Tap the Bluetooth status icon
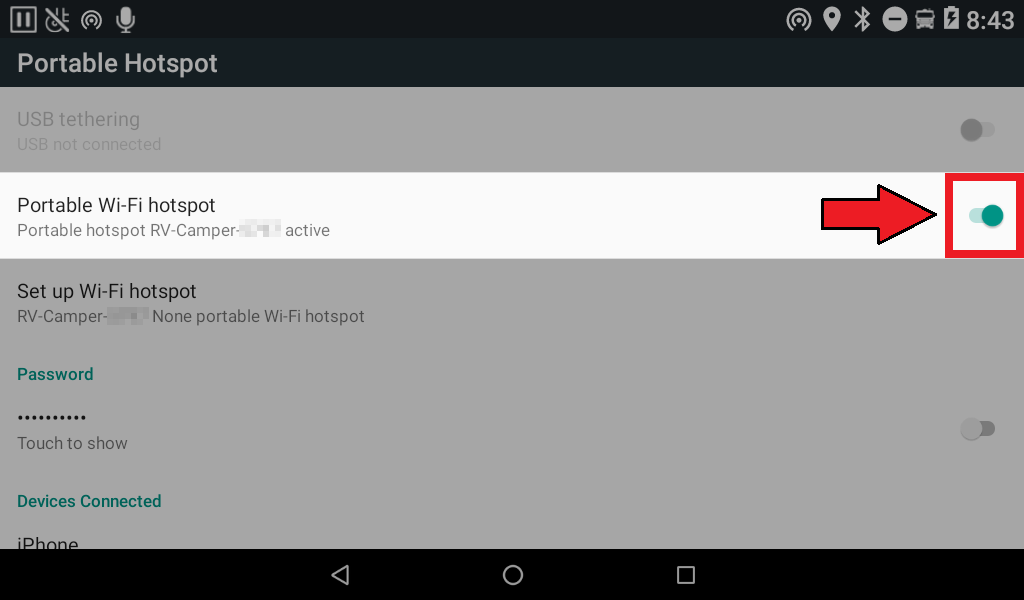 tap(863, 20)
